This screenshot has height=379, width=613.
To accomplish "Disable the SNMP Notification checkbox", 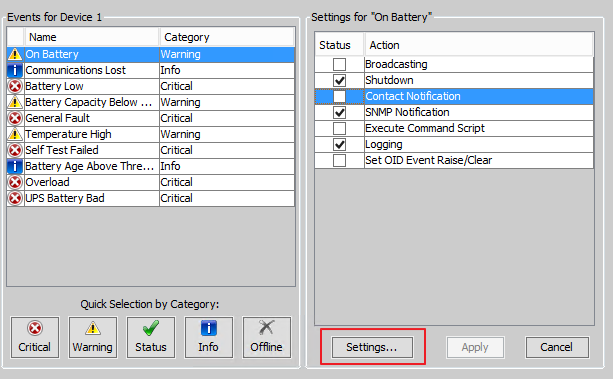I will (x=339, y=112).
